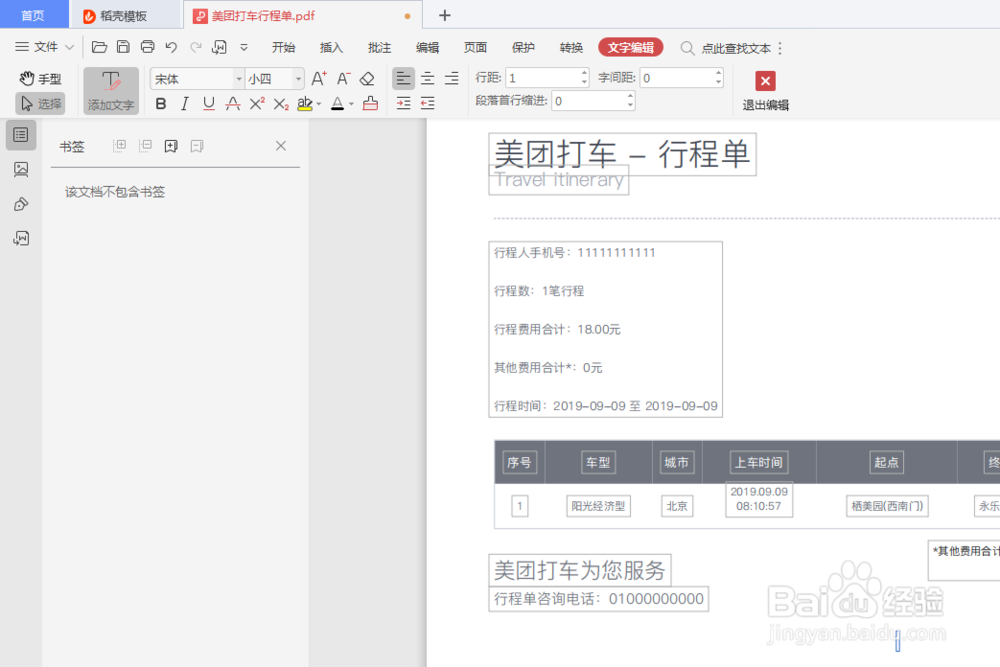The image size is (1000, 667).
Task: Apply text highlight color
Action: coord(305,103)
